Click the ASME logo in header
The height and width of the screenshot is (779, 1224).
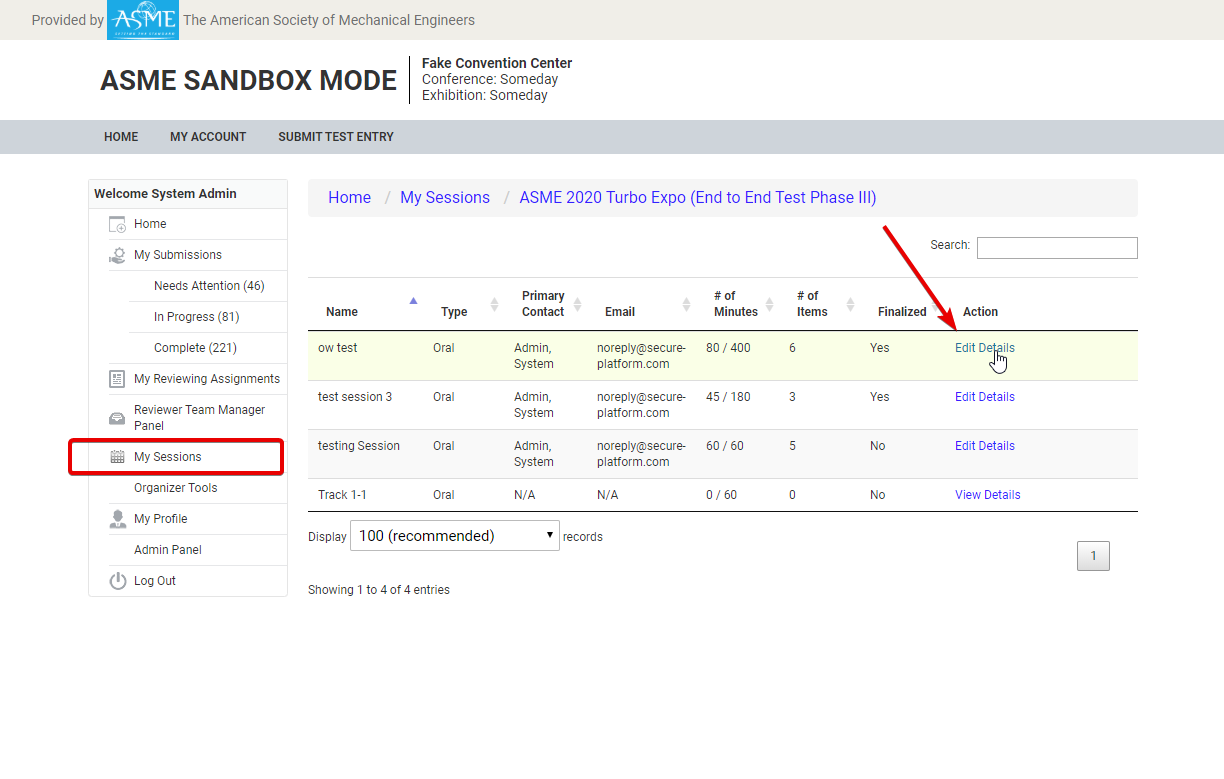tap(142, 20)
